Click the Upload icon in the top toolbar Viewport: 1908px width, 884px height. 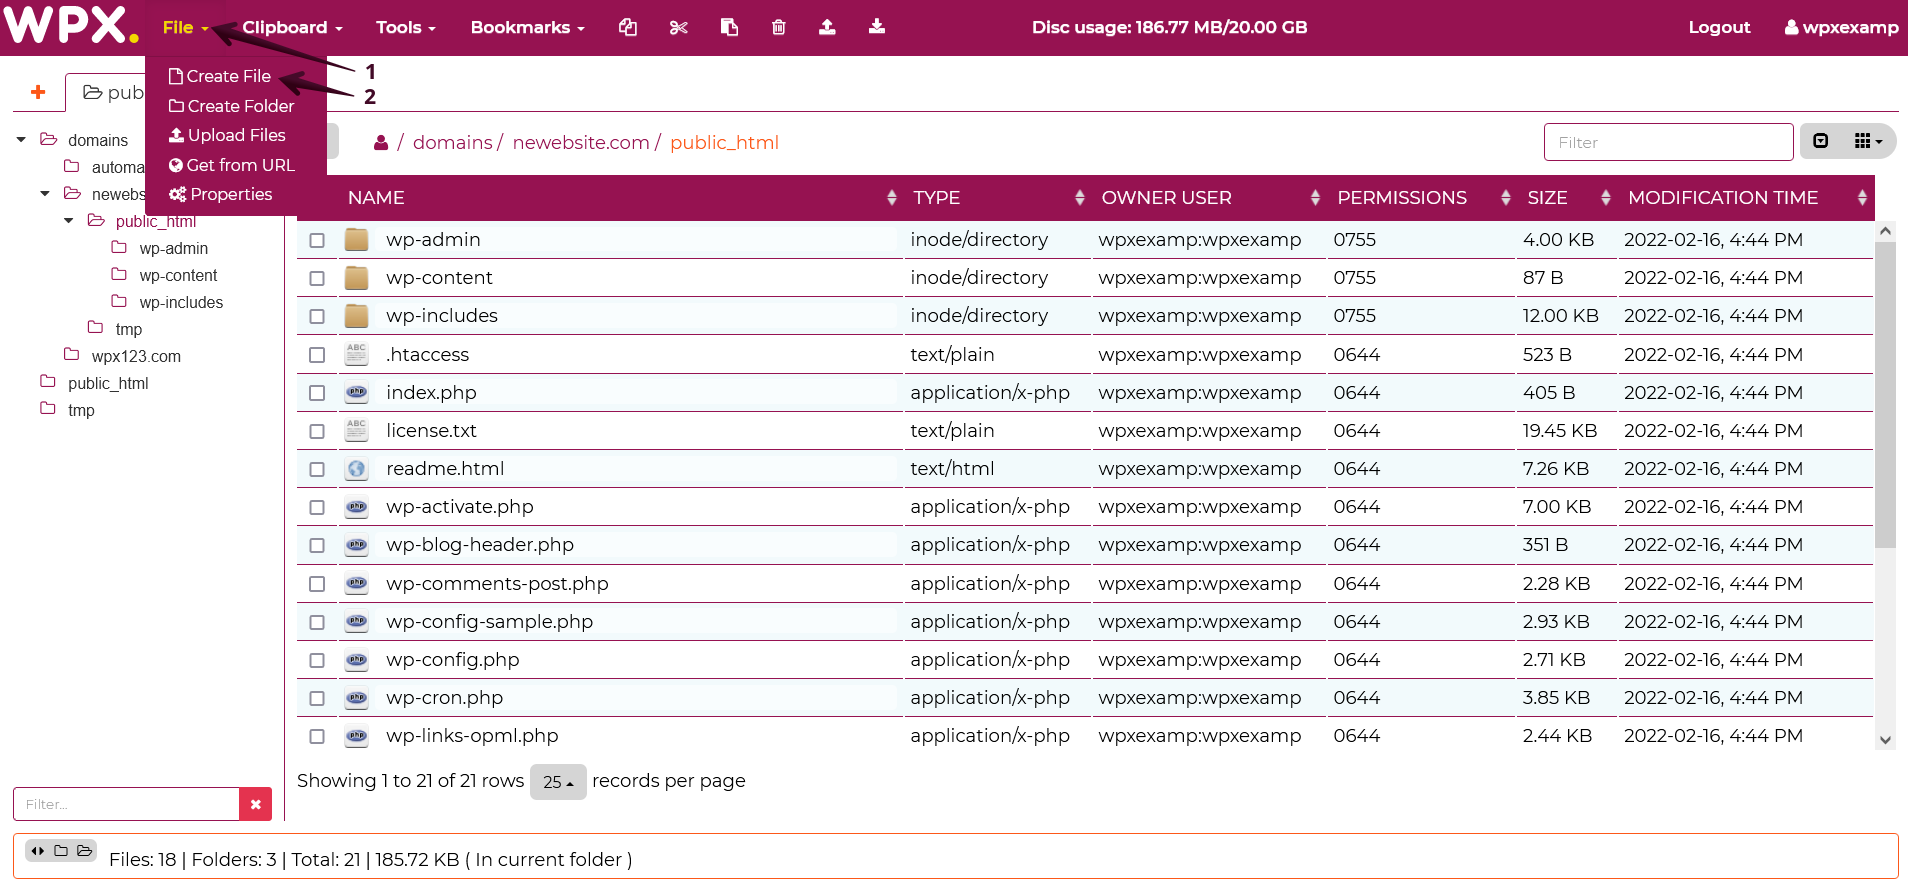(x=827, y=27)
